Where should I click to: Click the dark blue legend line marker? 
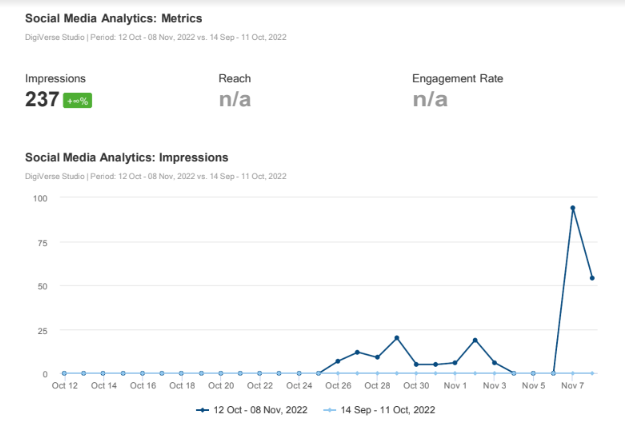203,410
